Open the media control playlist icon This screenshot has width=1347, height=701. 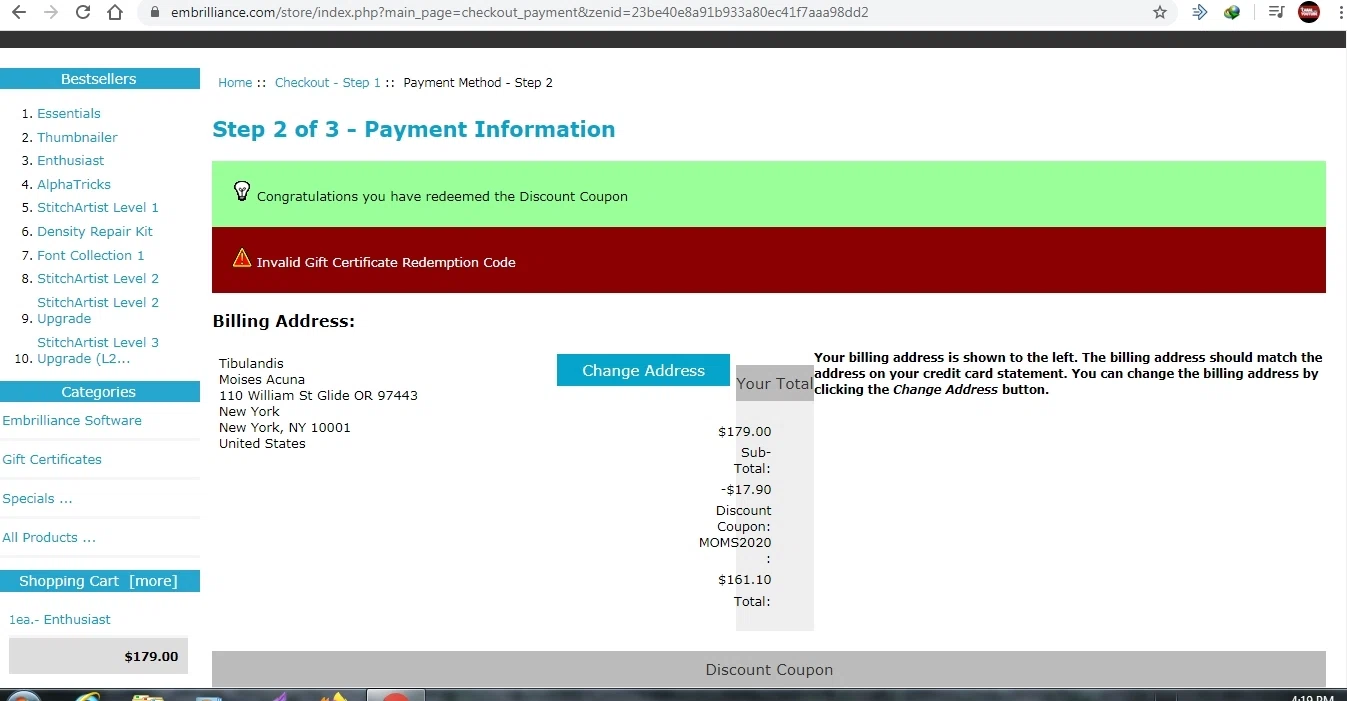click(x=1276, y=13)
